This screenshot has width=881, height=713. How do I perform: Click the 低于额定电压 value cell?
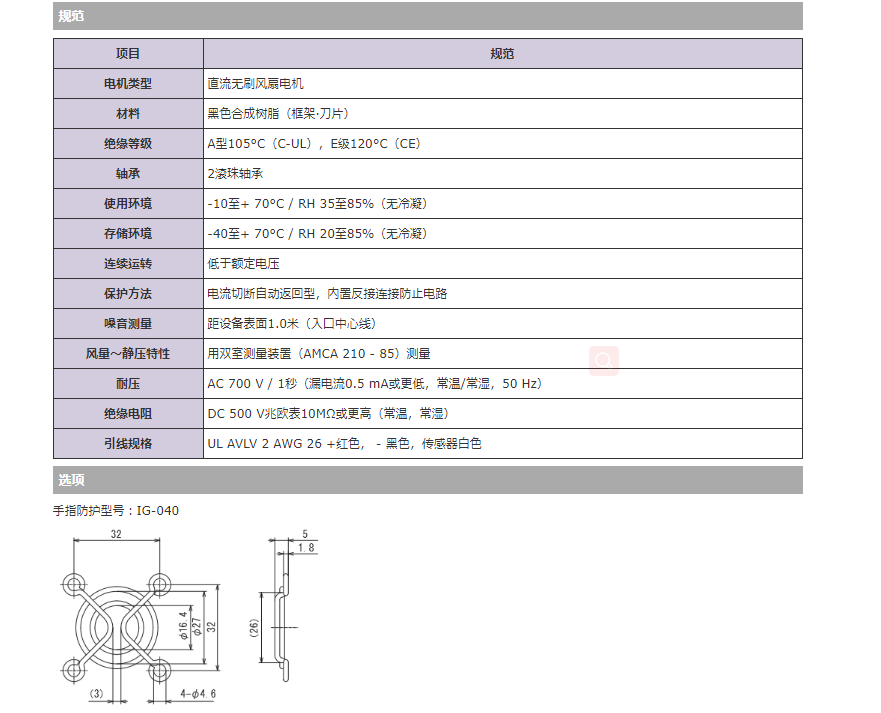coord(243,264)
